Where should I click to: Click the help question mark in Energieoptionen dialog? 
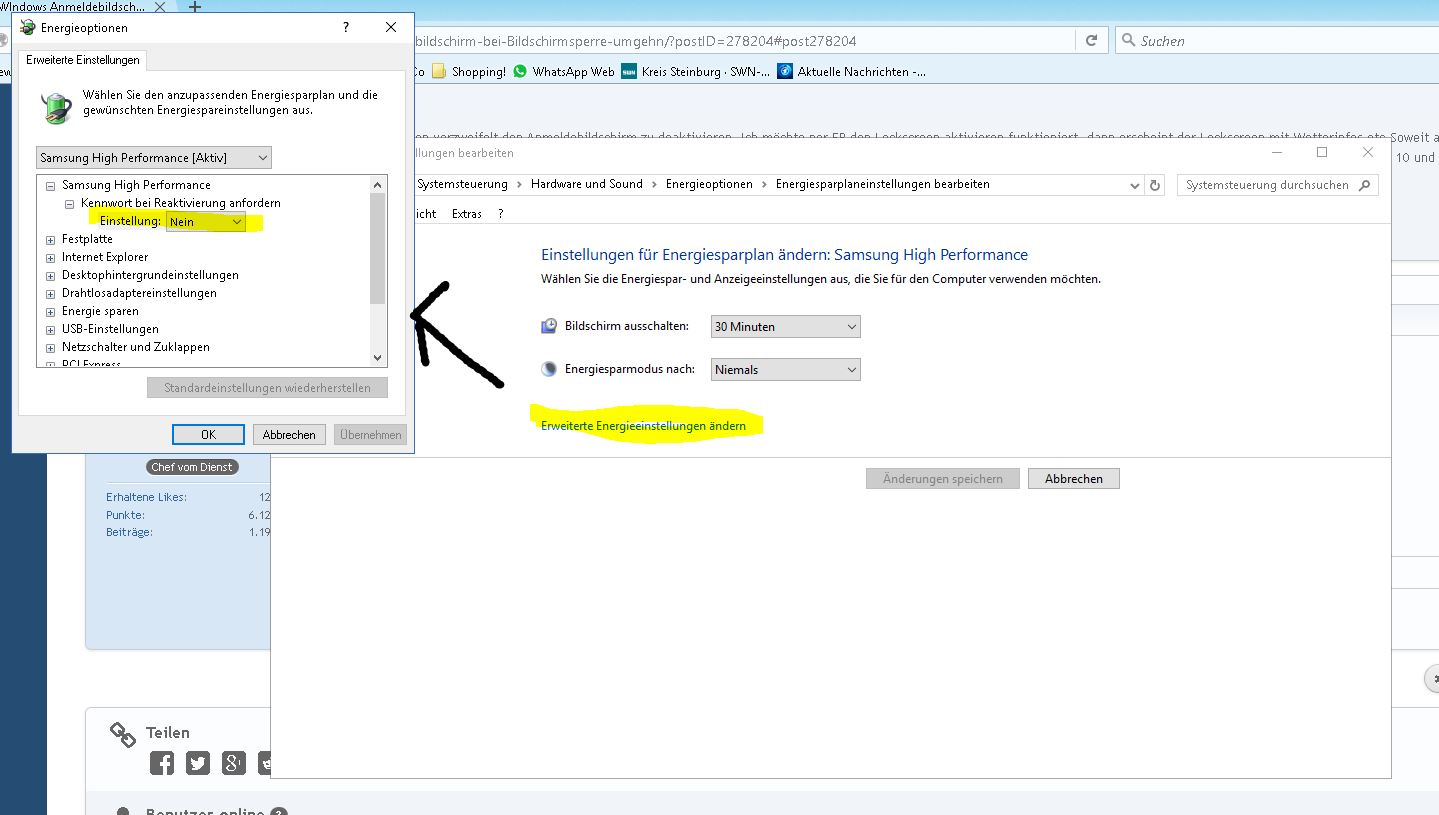[346, 28]
